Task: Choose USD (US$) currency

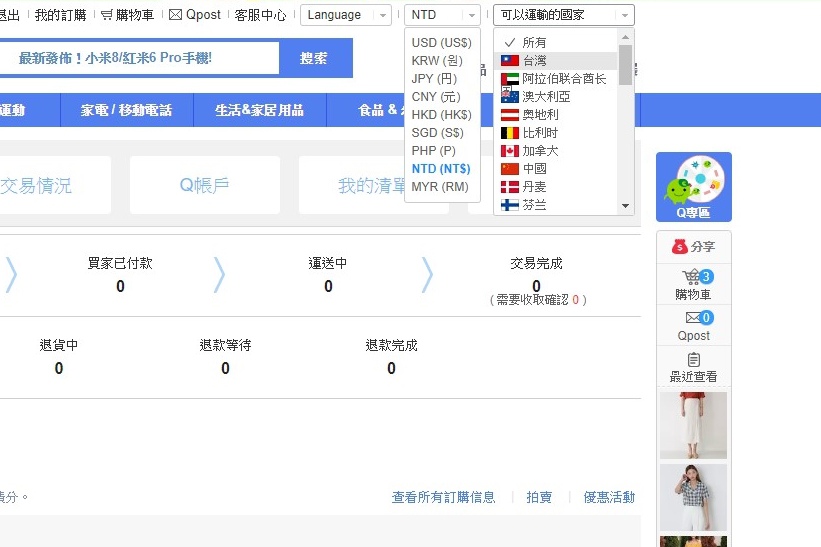Action: point(442,43)
